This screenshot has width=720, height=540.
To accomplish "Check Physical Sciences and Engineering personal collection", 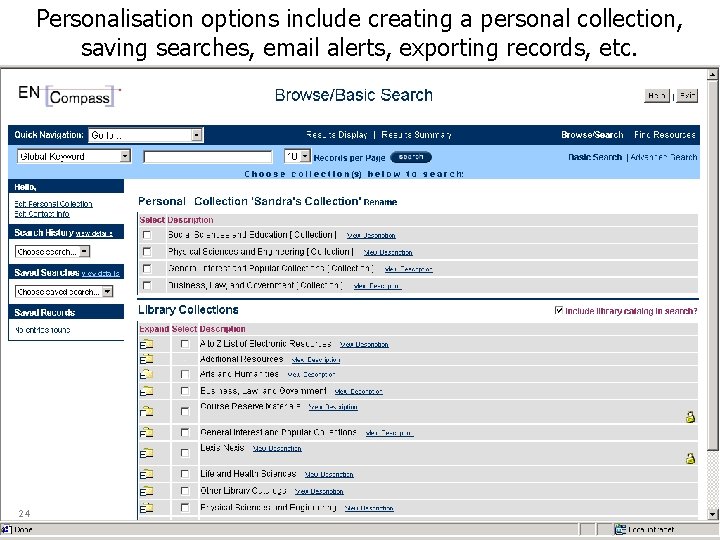I will click(147, 252).
